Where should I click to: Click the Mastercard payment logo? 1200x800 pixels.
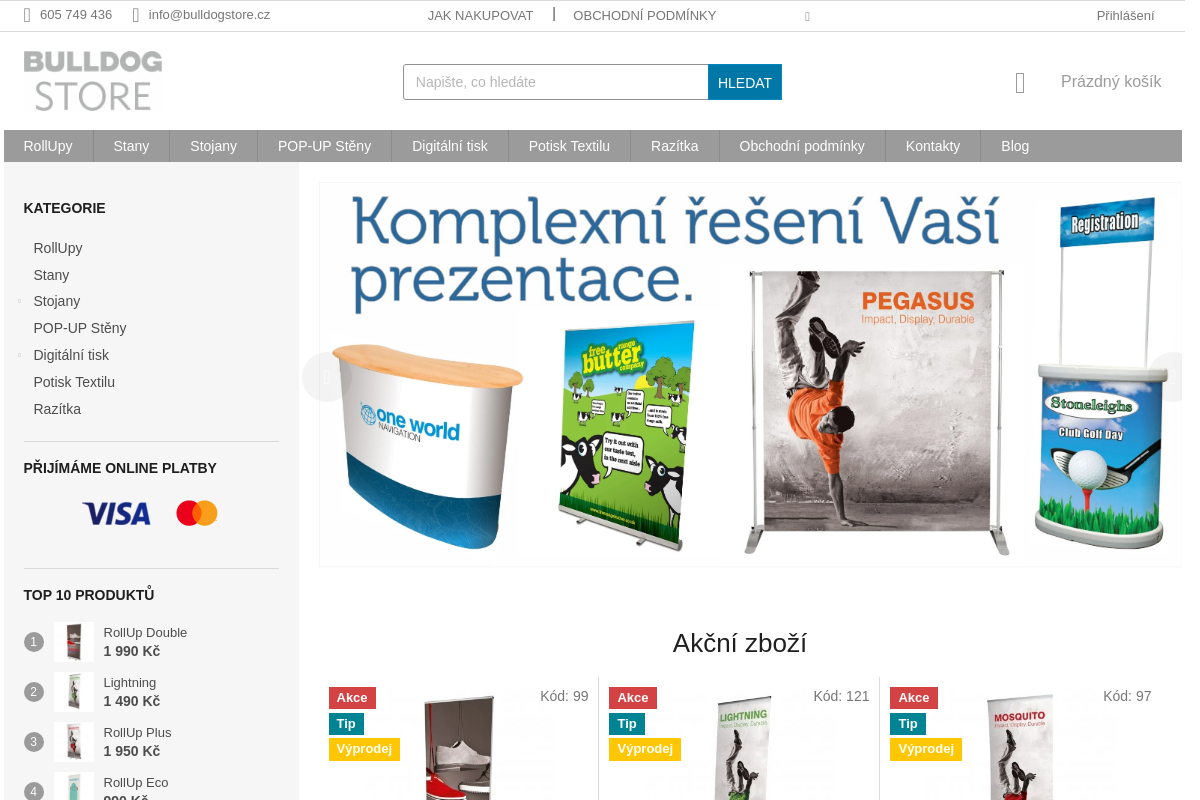click(197, 514)
